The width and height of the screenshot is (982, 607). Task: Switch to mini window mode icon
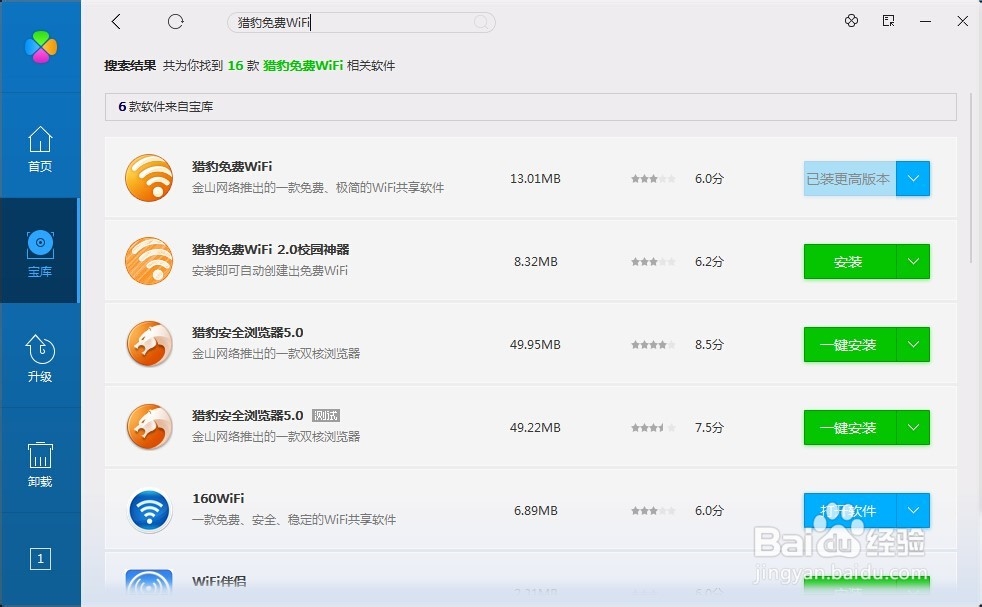(x=888, y=20)
